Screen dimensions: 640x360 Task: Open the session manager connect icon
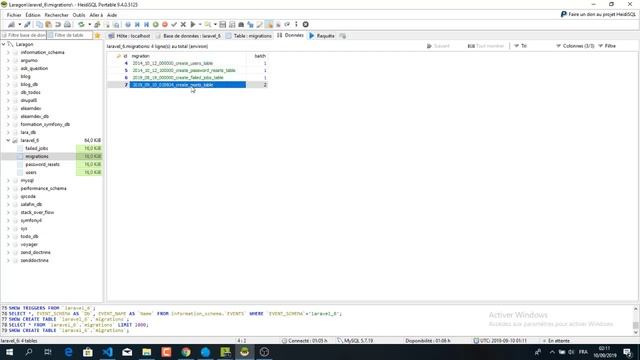click(x=11, y=24)
